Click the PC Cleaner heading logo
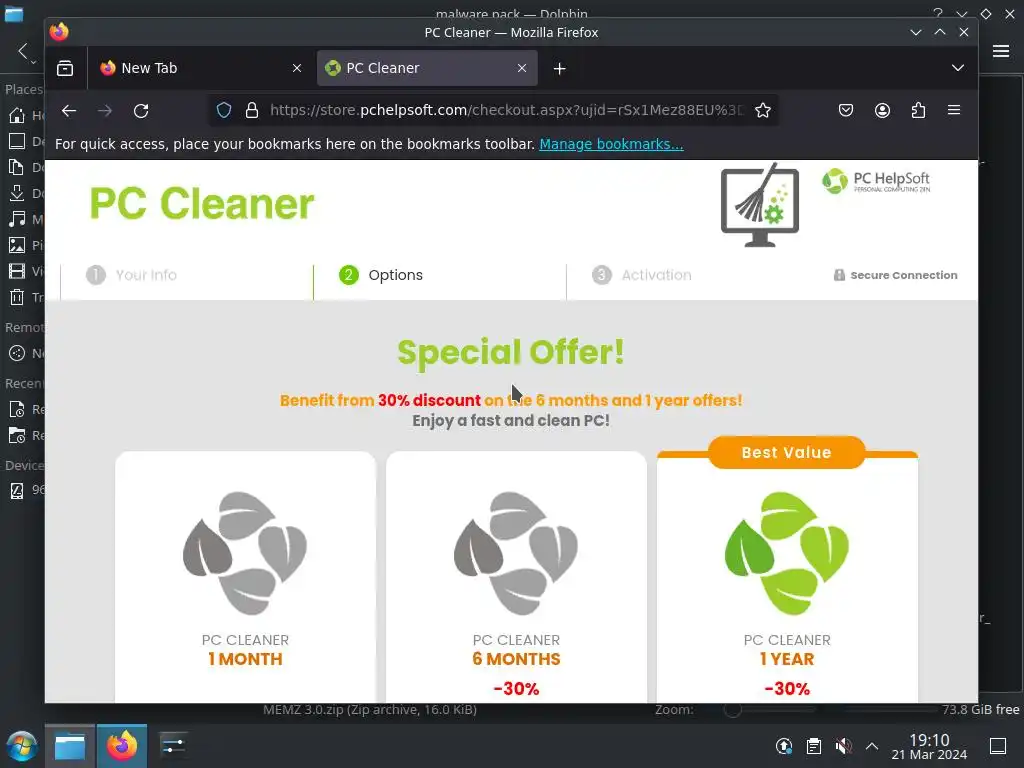This screenshot has height=768, width=1024. 202,203
